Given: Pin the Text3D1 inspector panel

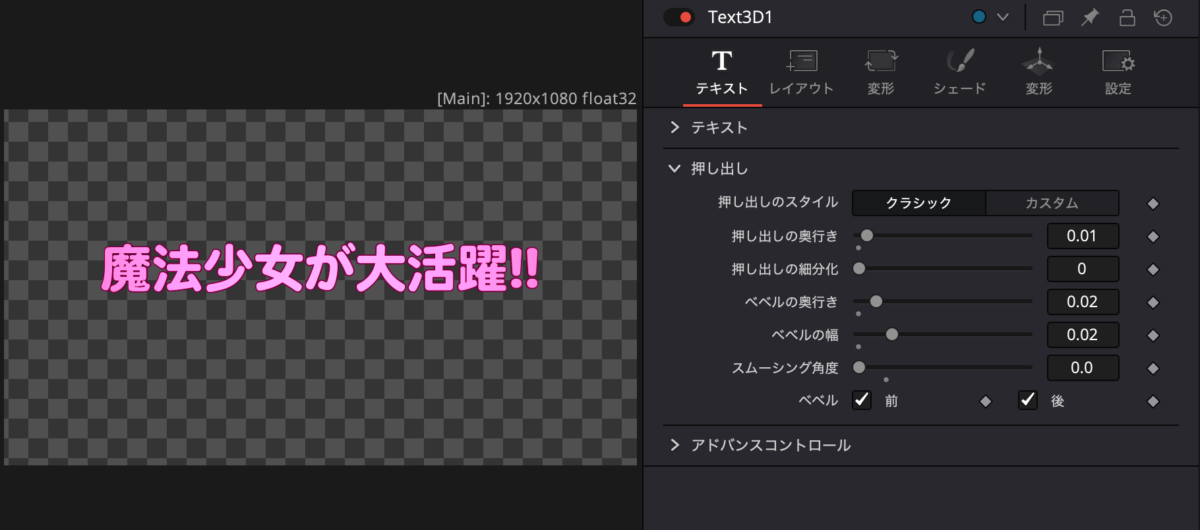Looking at the screenshot, I should pos(1090,17).
